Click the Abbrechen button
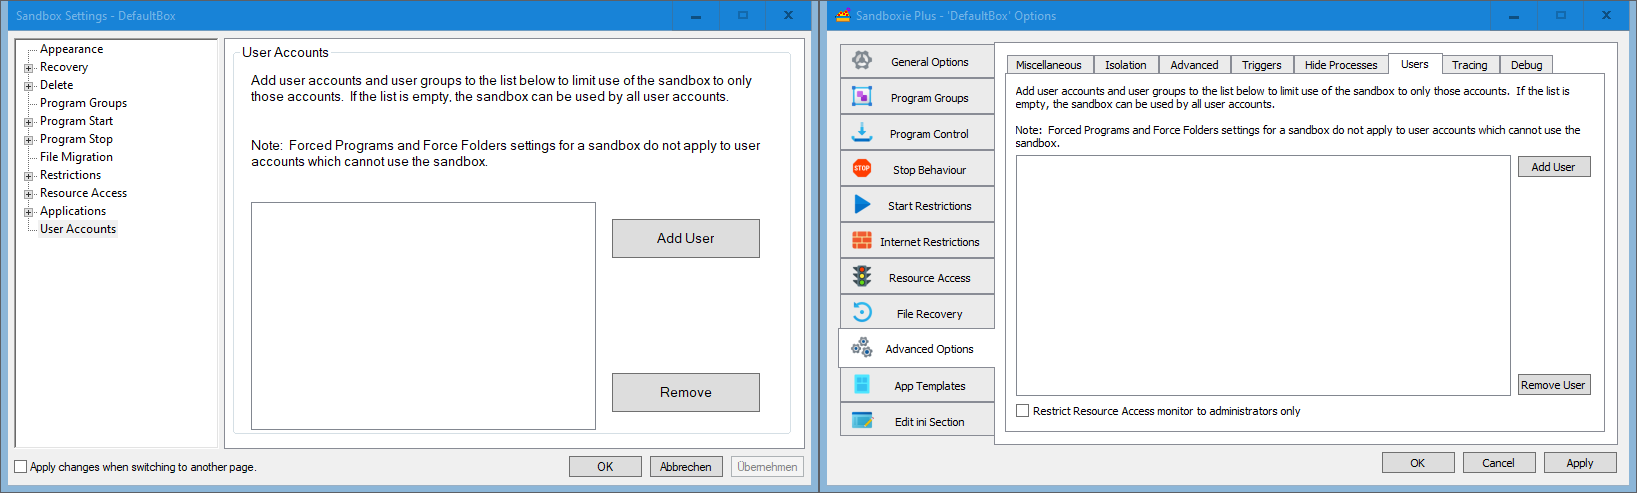1637x493 pixels. (x=685, y=467)
